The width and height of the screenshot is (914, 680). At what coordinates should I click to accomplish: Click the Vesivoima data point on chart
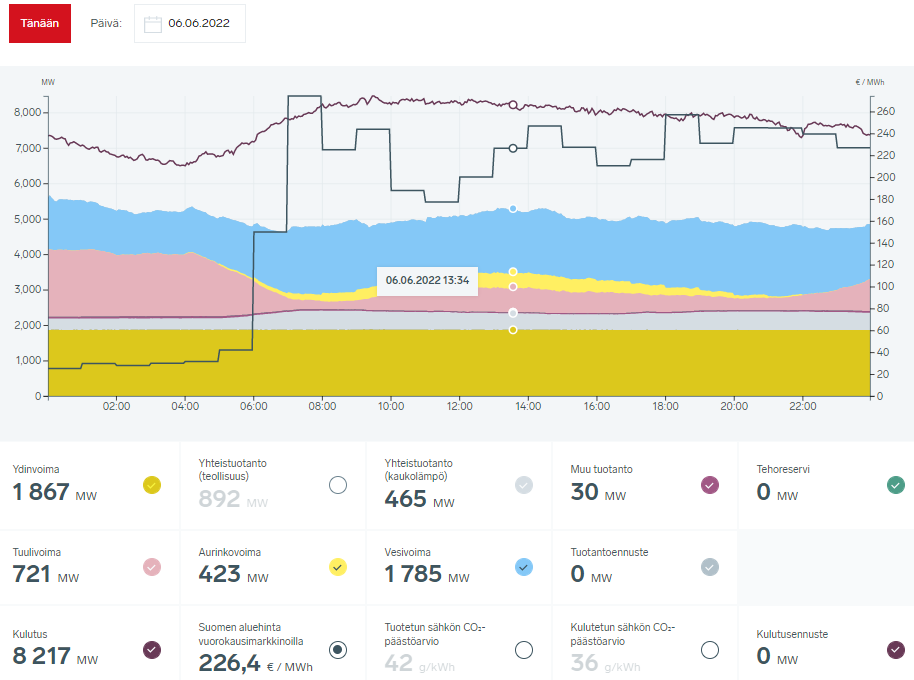513,209
